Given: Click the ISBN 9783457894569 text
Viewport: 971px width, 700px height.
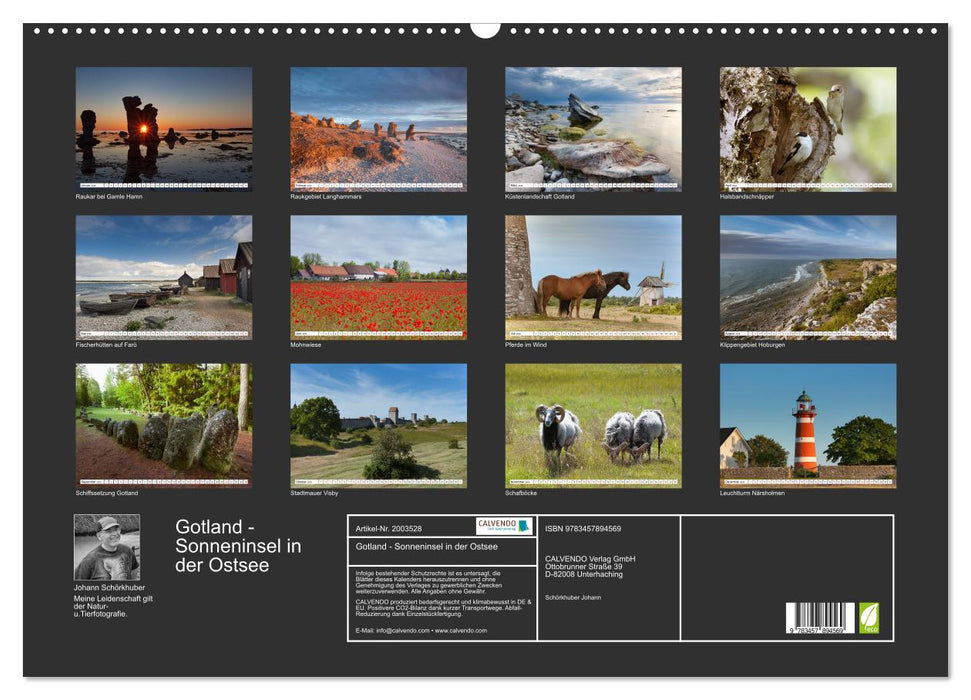Looking at the screenshot, I should (x=581, y=527).
